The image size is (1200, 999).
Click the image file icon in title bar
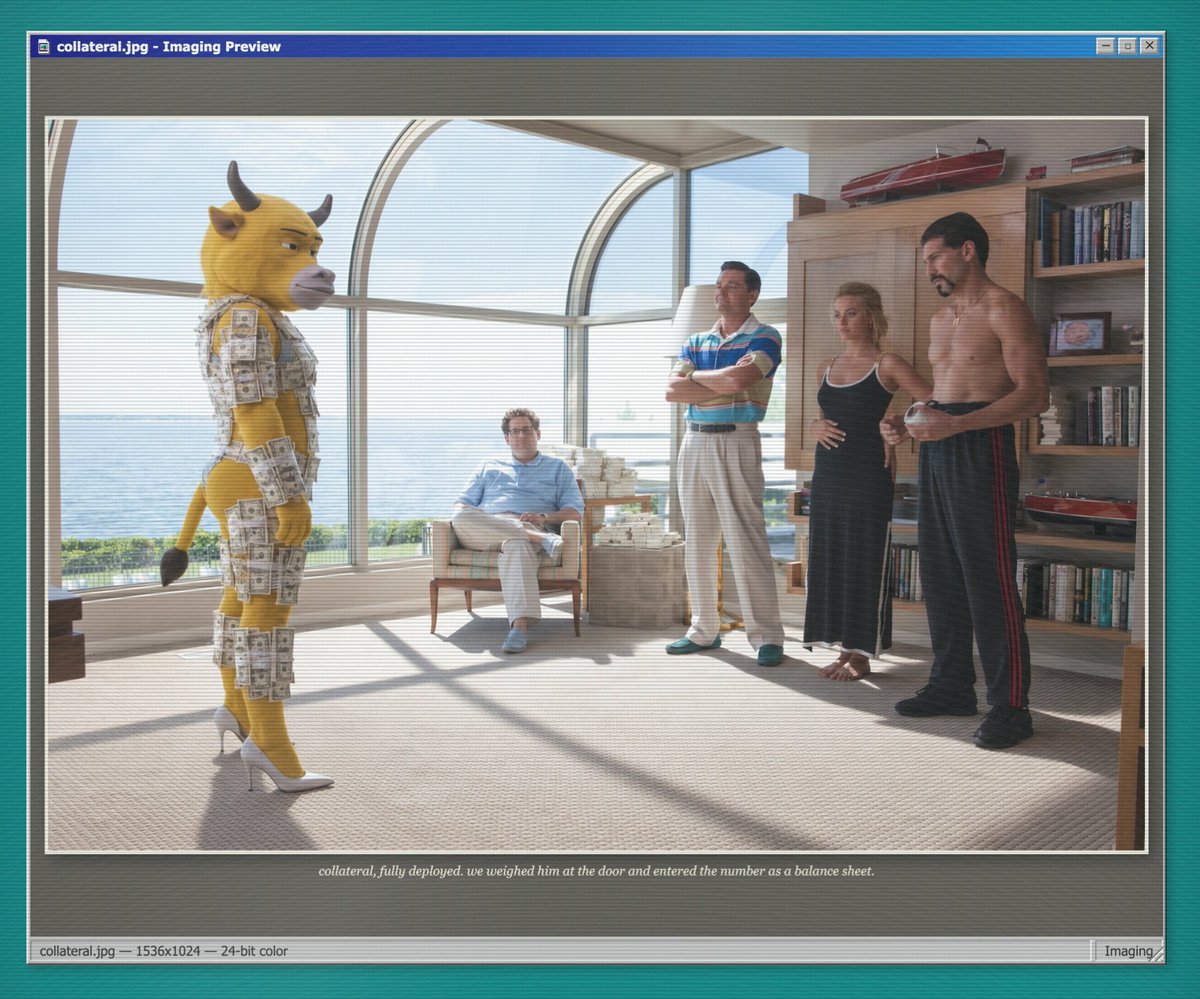(x=44, y=46)
